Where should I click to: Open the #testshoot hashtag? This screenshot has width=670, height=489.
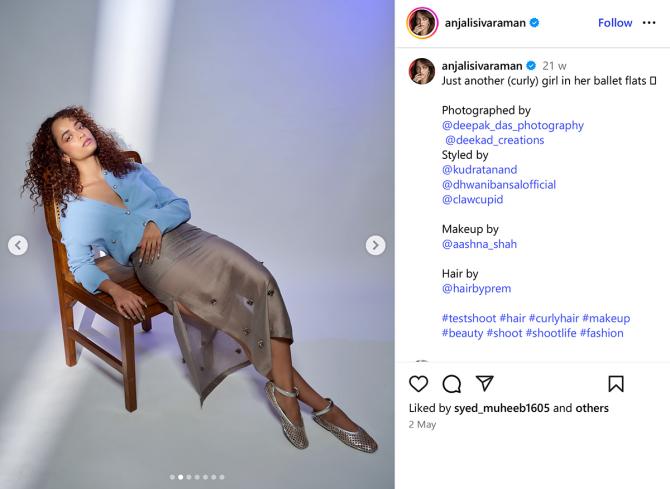469,318
